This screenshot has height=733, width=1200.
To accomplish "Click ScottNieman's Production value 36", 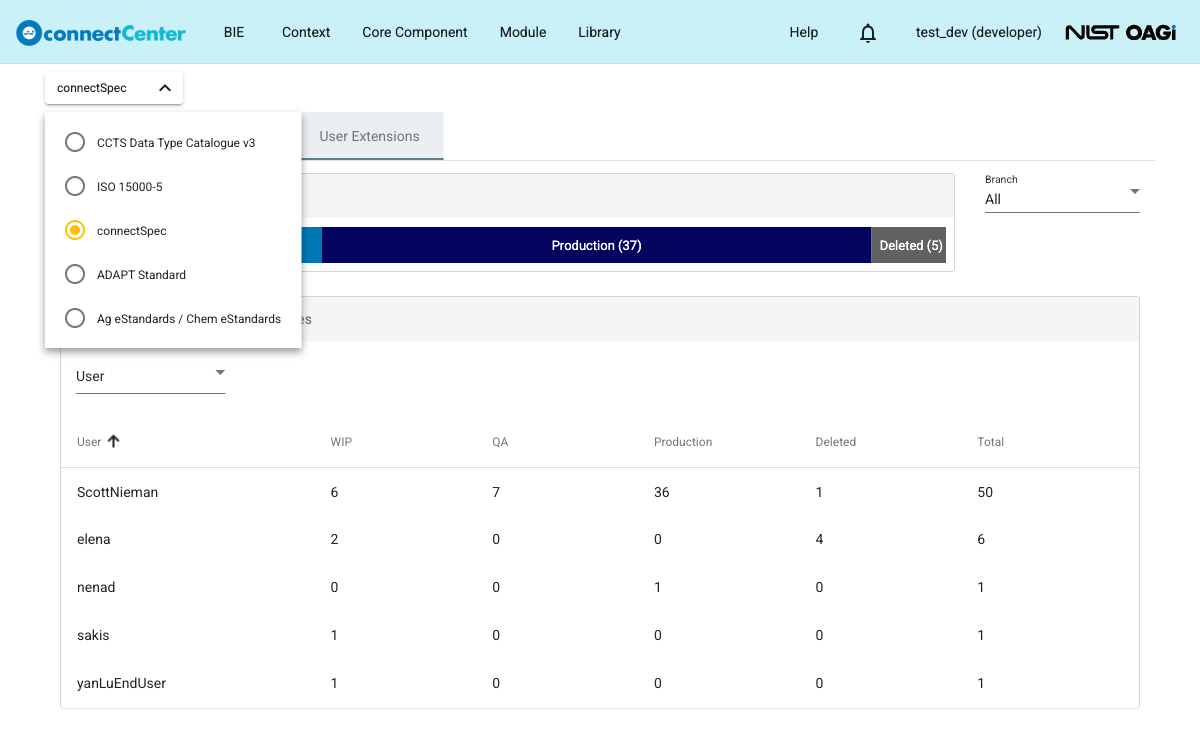I will click(662, 492).
